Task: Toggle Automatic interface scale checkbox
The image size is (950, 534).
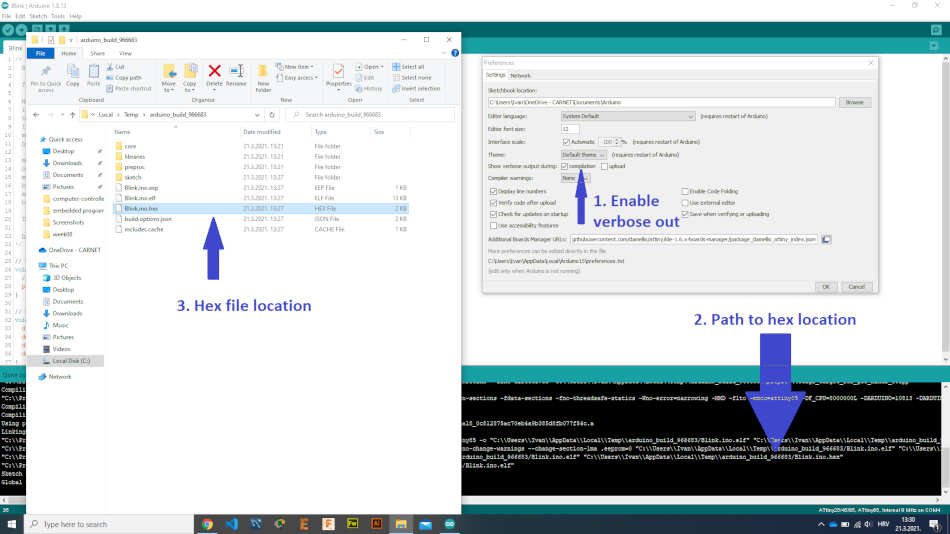Action: [x=566, y=142]
